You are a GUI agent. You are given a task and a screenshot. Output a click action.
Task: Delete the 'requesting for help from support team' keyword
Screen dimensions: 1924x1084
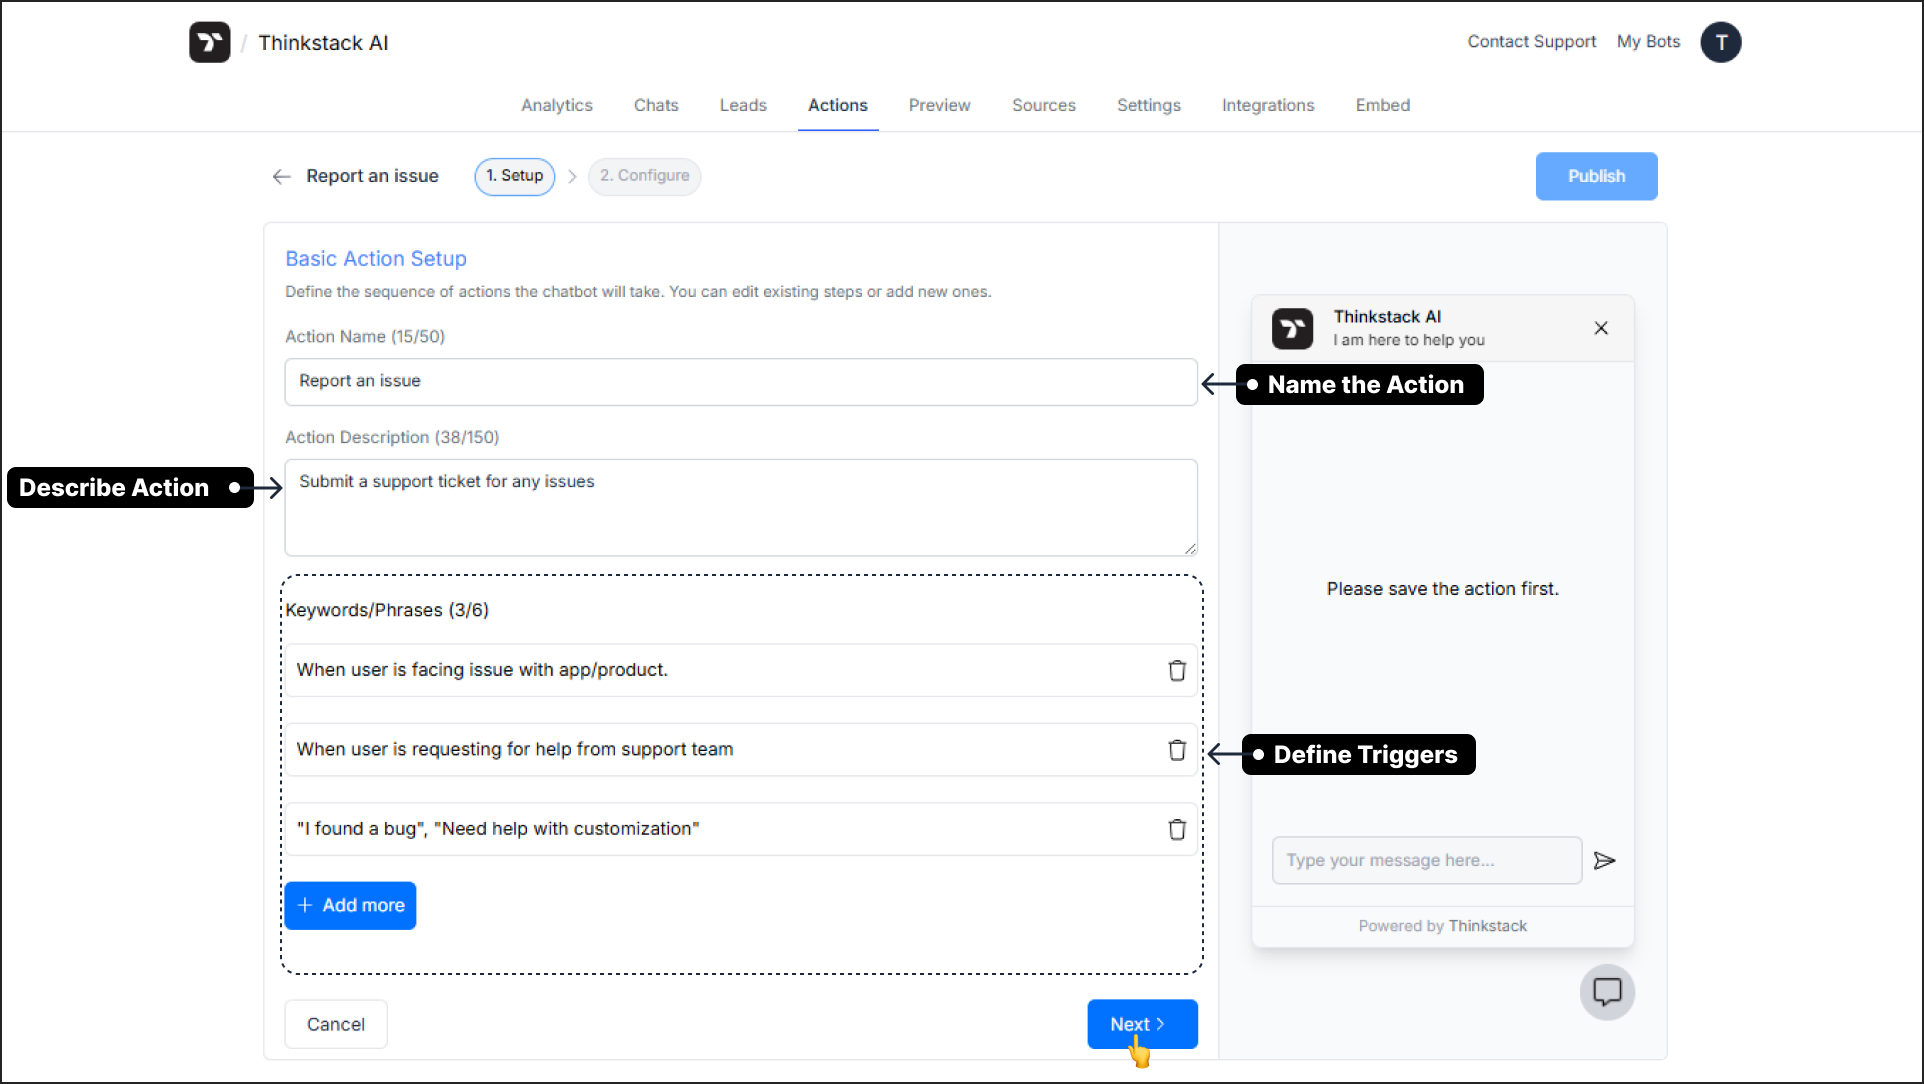pos(1177,750)
